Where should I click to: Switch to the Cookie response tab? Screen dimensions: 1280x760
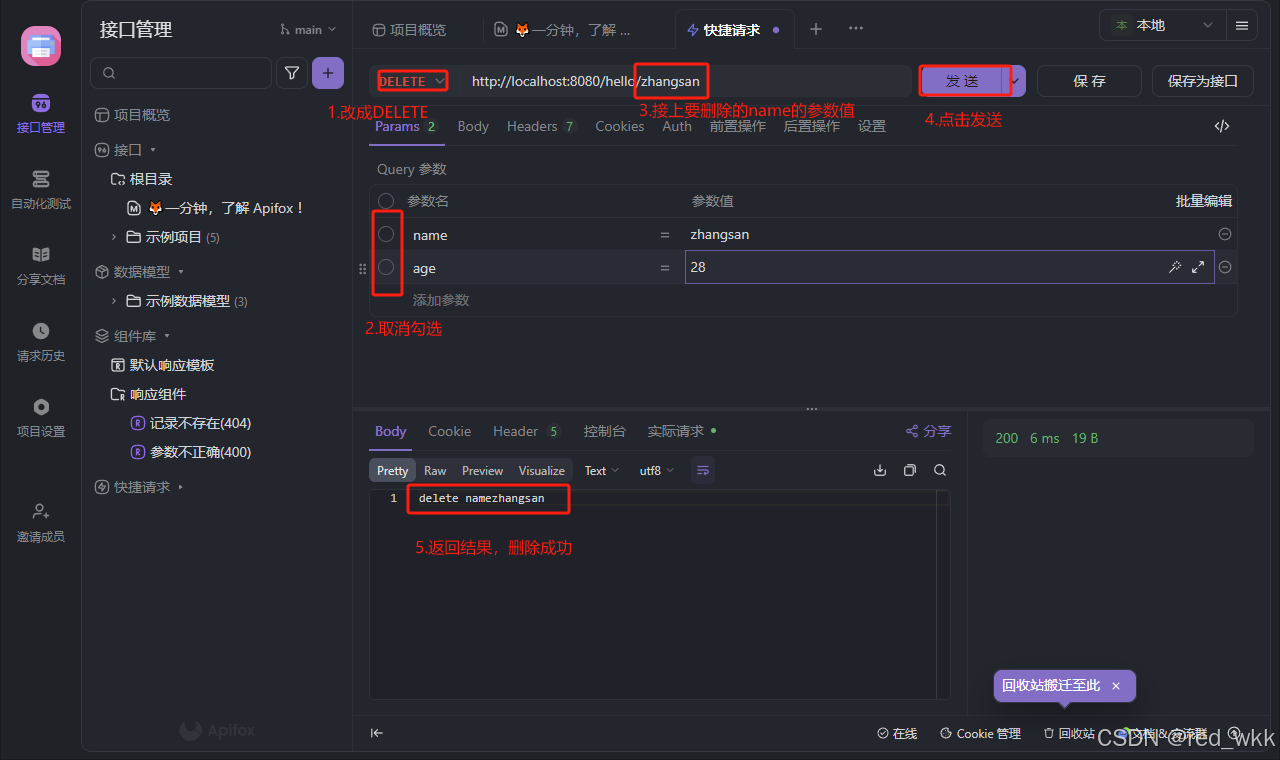click(x=449, y=431)
